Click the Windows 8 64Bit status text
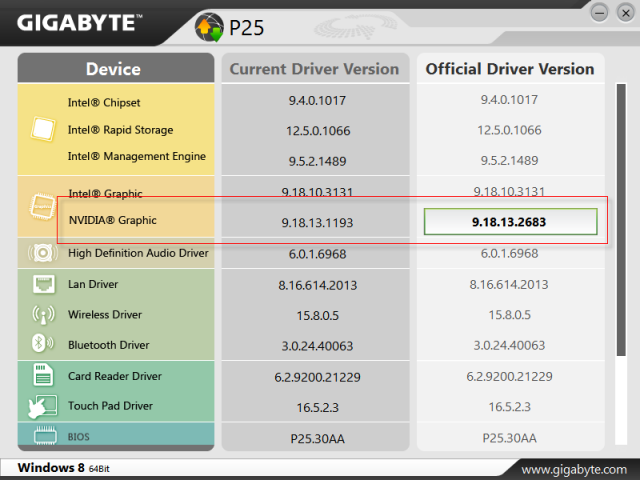 [x=63, y=468]
